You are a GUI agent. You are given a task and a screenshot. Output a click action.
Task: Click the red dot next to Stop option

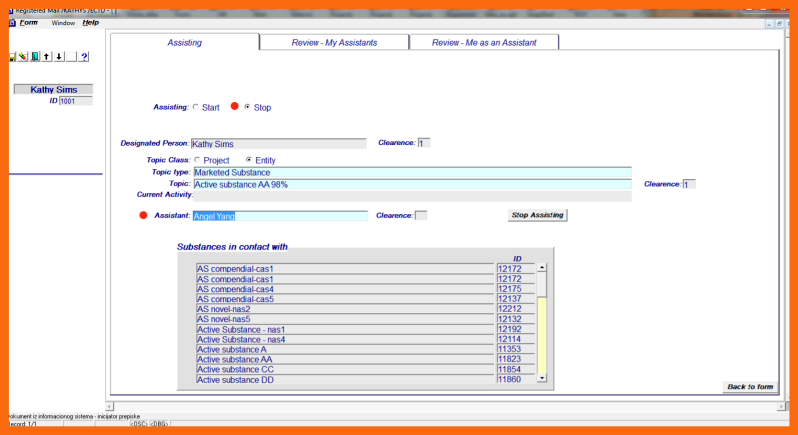pyautogui.click(x=235, y=107)
